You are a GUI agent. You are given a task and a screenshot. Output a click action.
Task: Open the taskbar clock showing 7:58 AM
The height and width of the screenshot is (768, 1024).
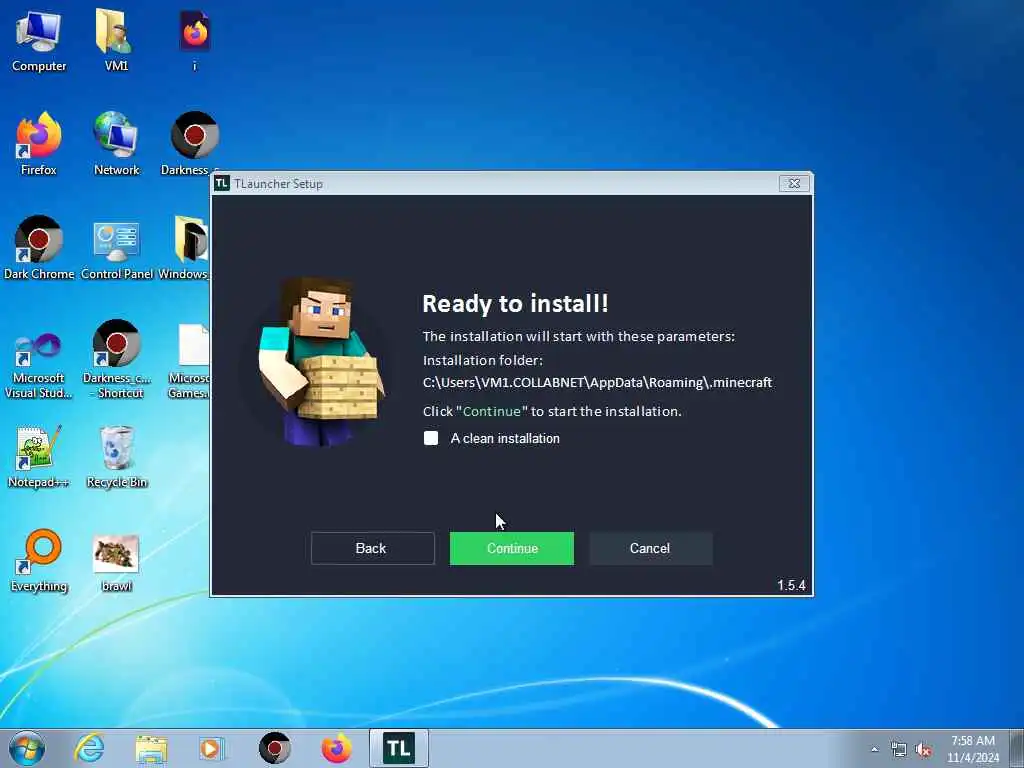(x=973, y=749)
